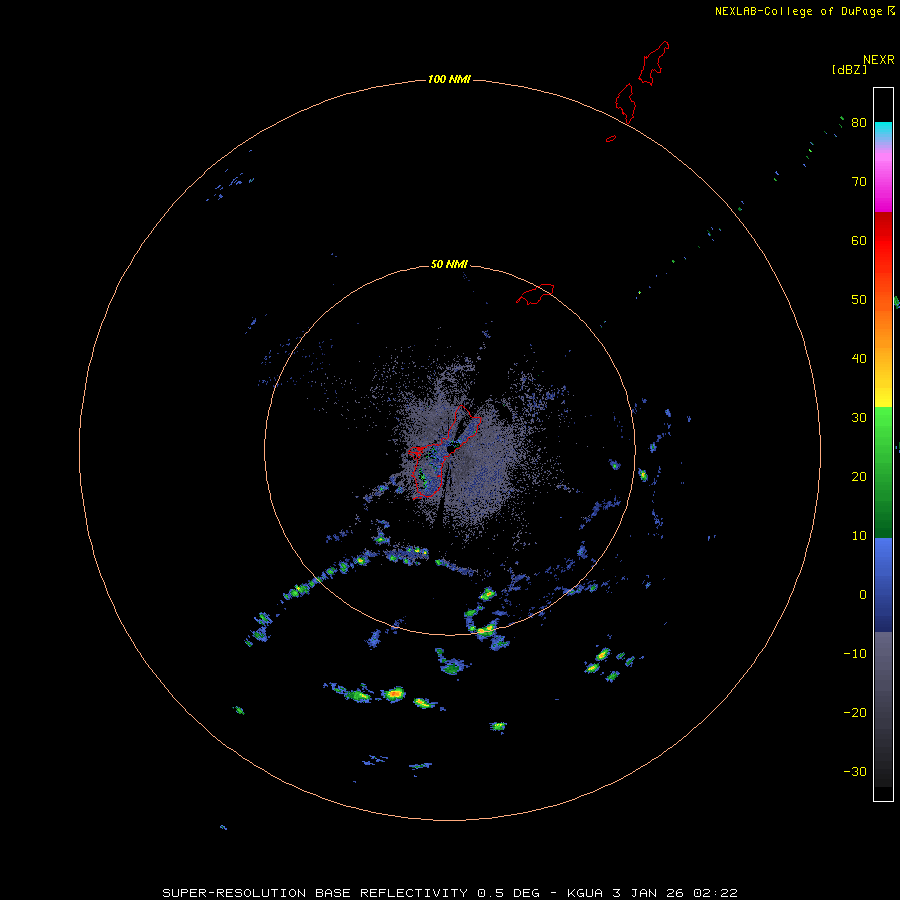Click the 40 value on the dBZ scale
The image size is (900, 900).
[859, 359]
